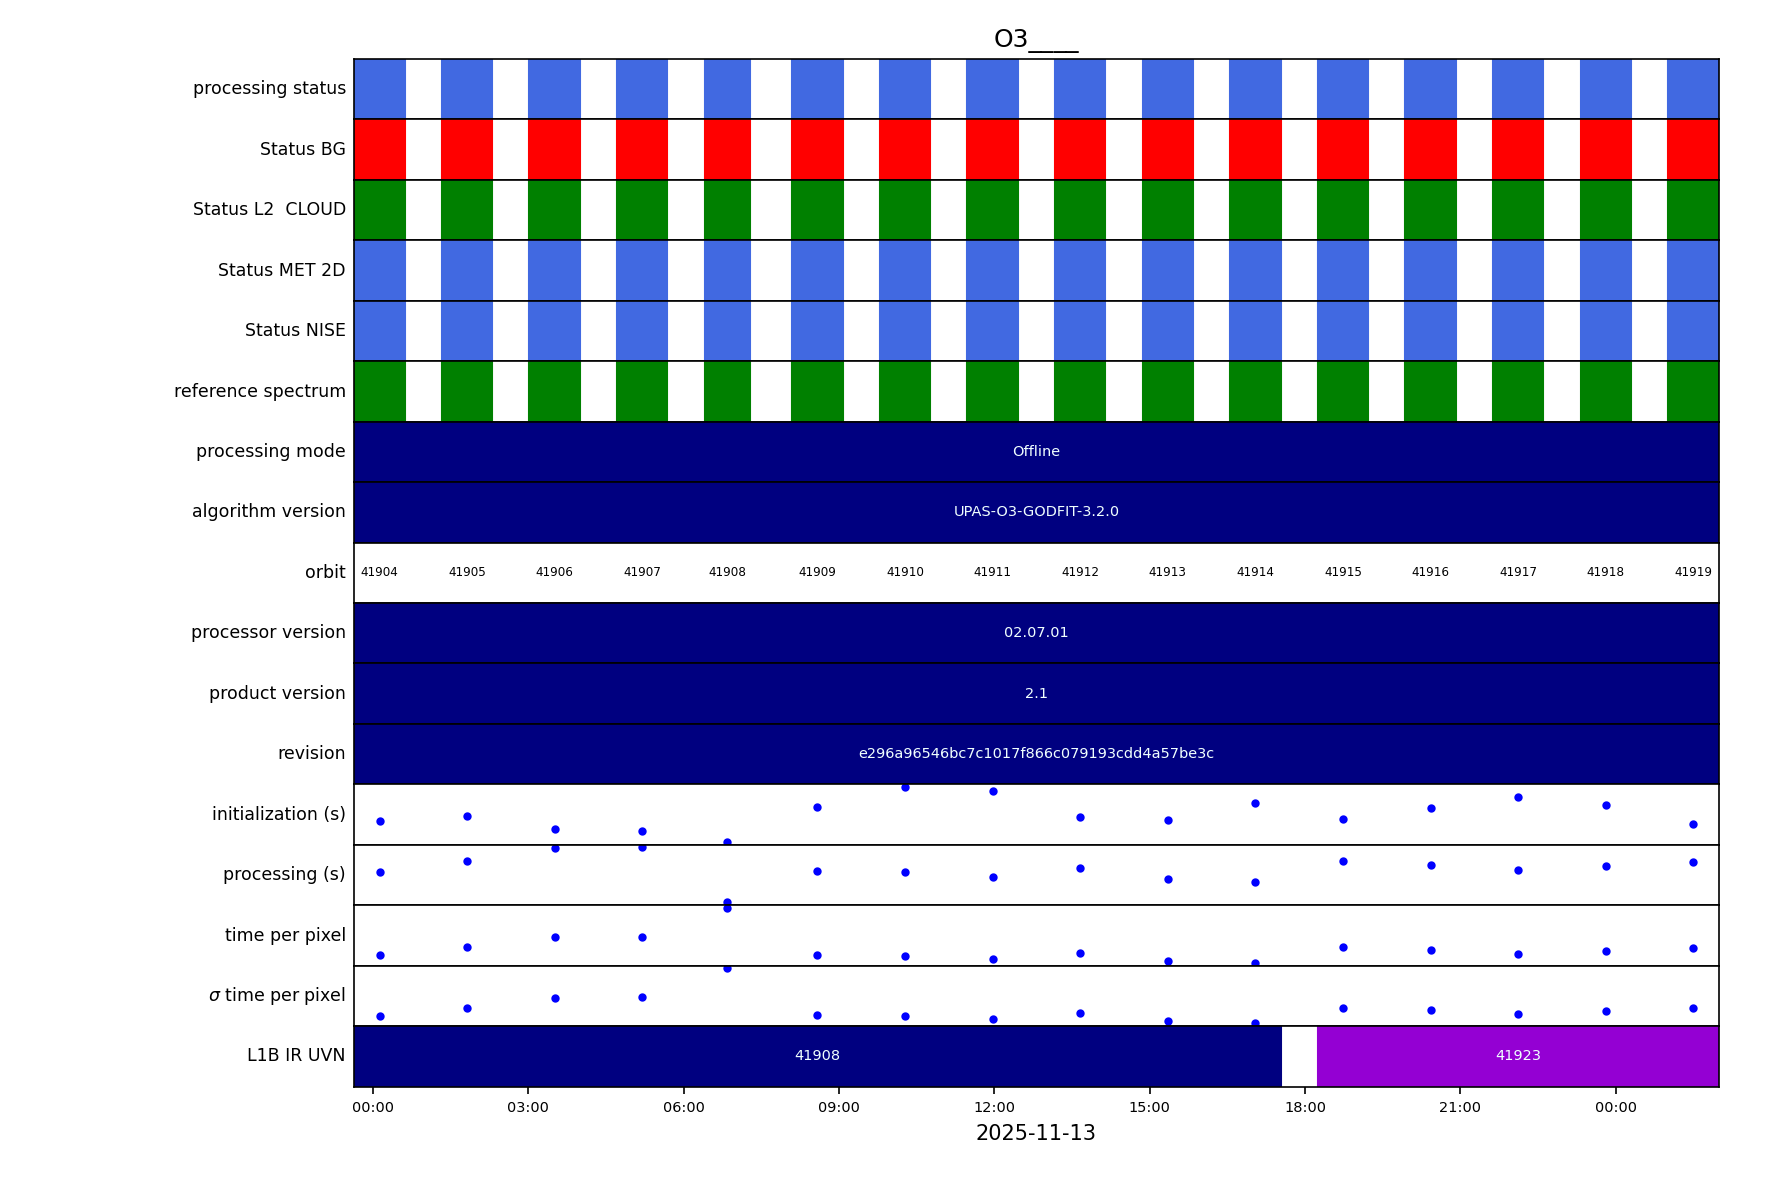
Task: Click the revision hash text
Action: coord(1035,754)
